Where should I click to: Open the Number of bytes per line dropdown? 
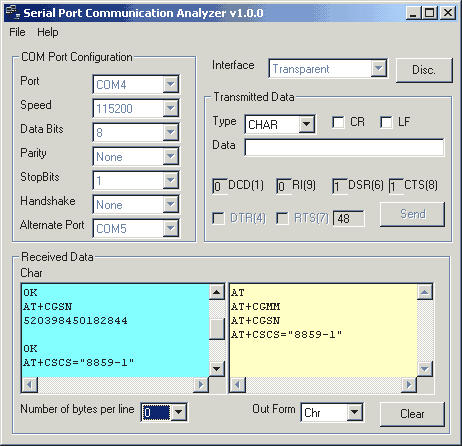pyautogui.click(x=179, y=413)
